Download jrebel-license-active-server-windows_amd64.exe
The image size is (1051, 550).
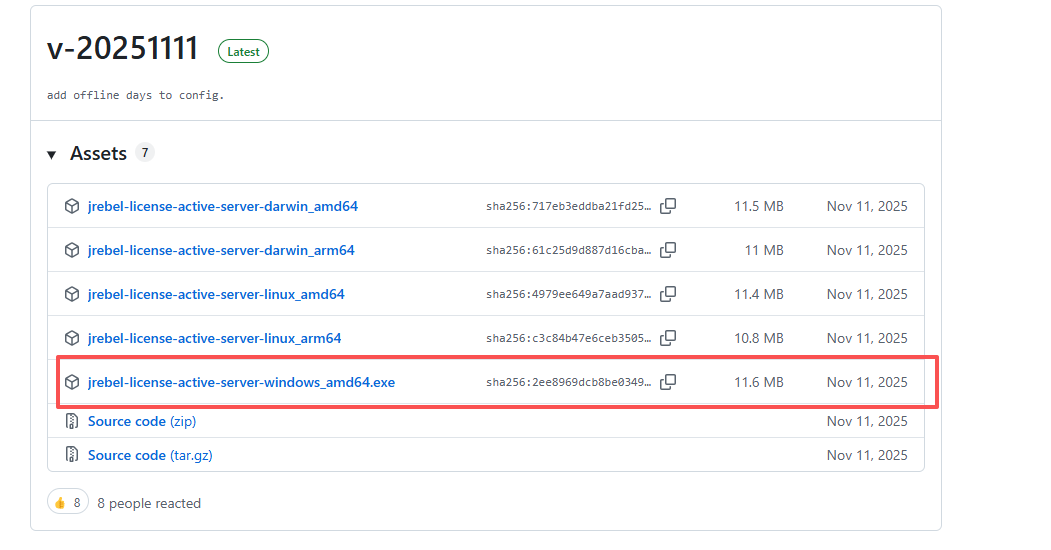(x=241, y=382)
